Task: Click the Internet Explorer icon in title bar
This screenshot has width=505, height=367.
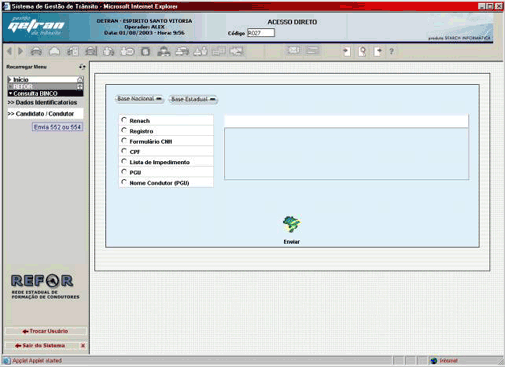Action: tap(6, 6)
